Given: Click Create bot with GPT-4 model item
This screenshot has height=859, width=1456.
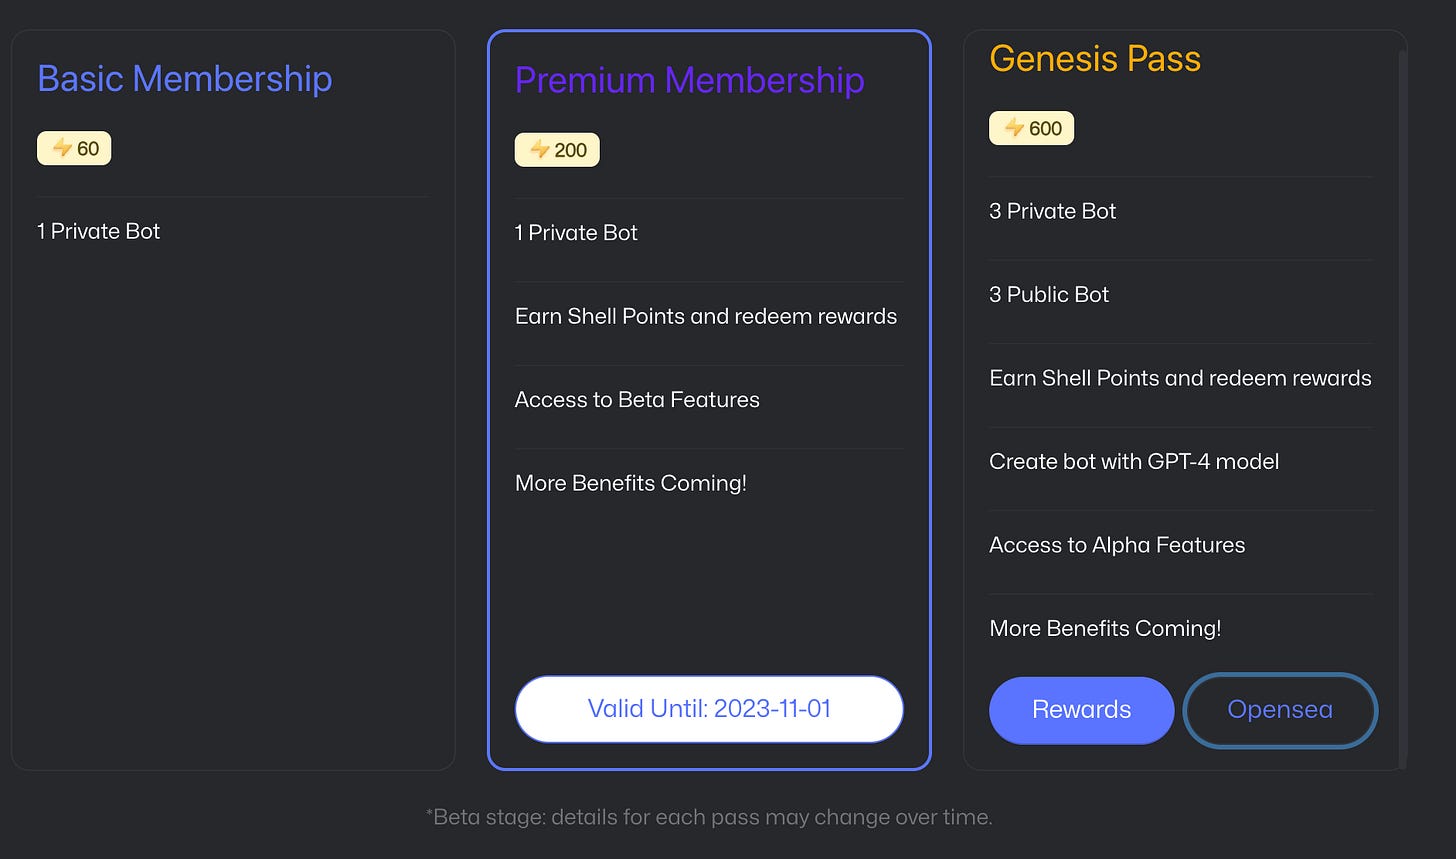Looking at the screenshot, I should click(x=1134, y=462).
